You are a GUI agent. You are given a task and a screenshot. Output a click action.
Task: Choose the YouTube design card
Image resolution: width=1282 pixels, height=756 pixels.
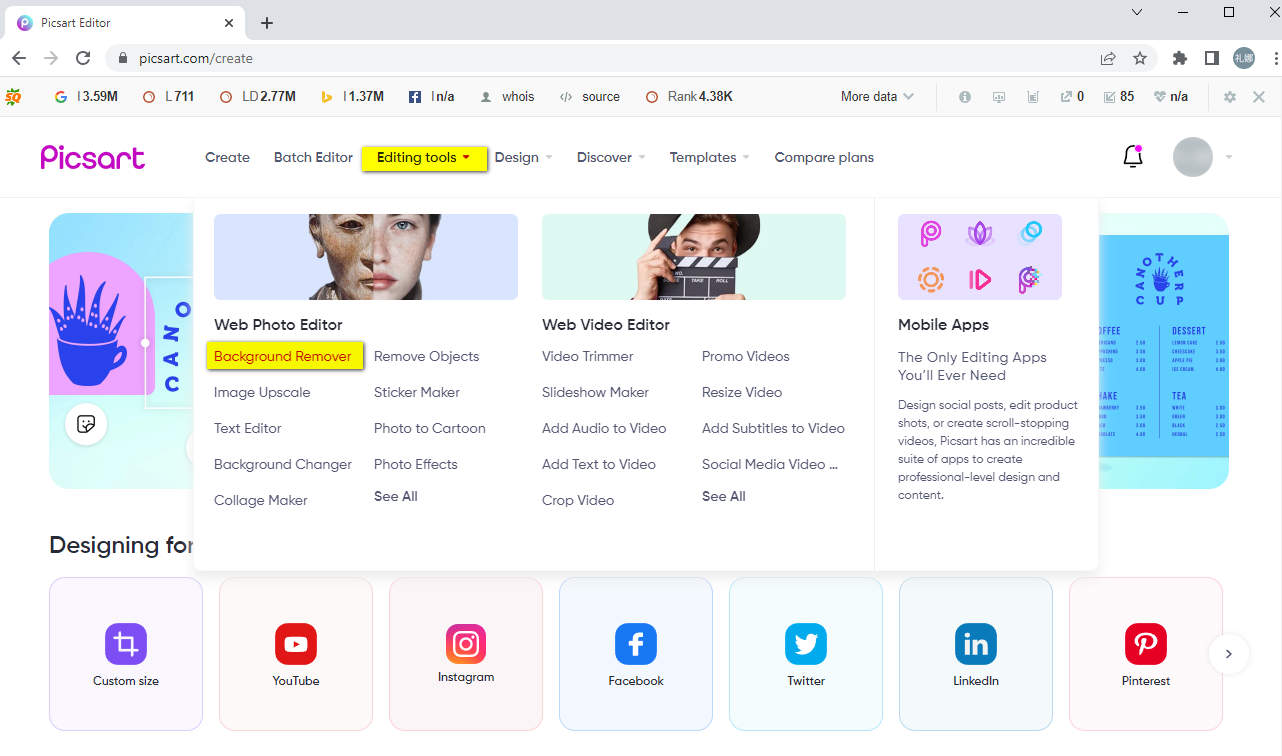coord(296,654)
